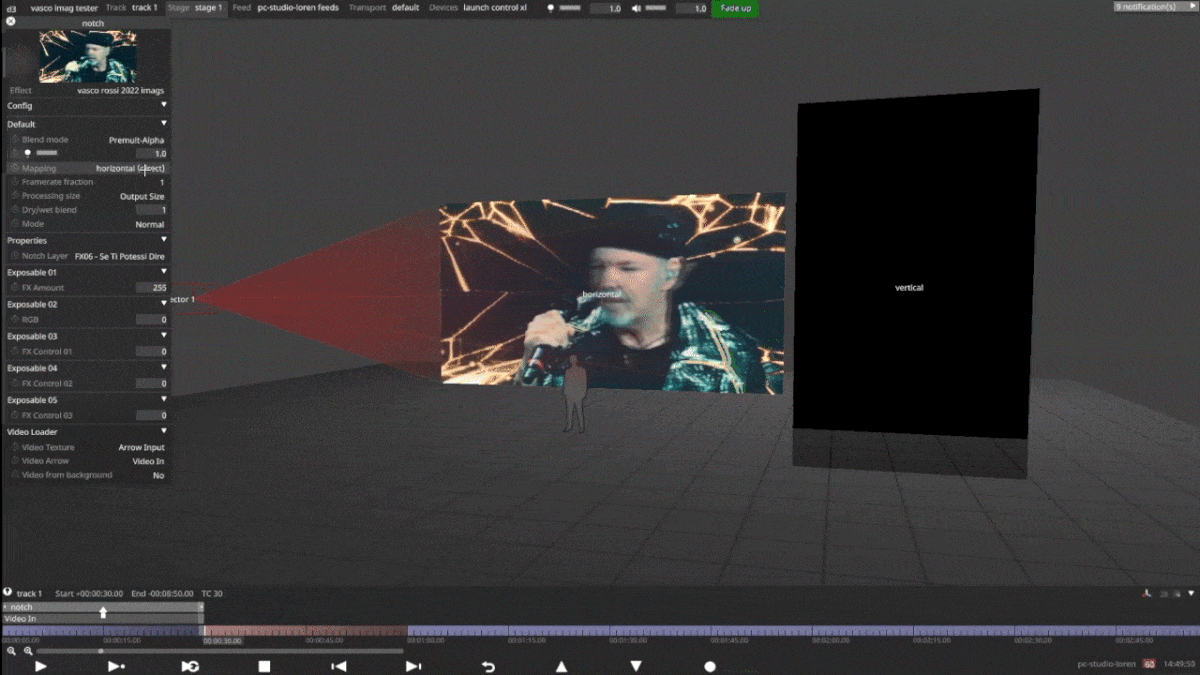Viewport: 1200px width, 675px height.
Task: Collapse the Config section
Action: (164, 105)
